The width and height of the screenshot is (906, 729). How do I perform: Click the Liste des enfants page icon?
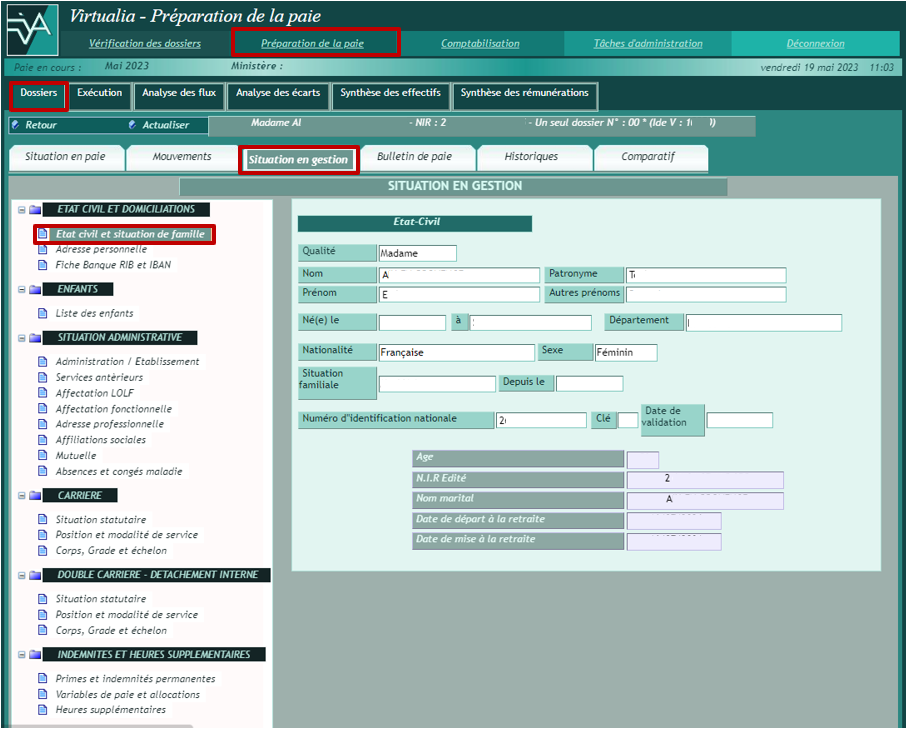[x=43, y=313]
